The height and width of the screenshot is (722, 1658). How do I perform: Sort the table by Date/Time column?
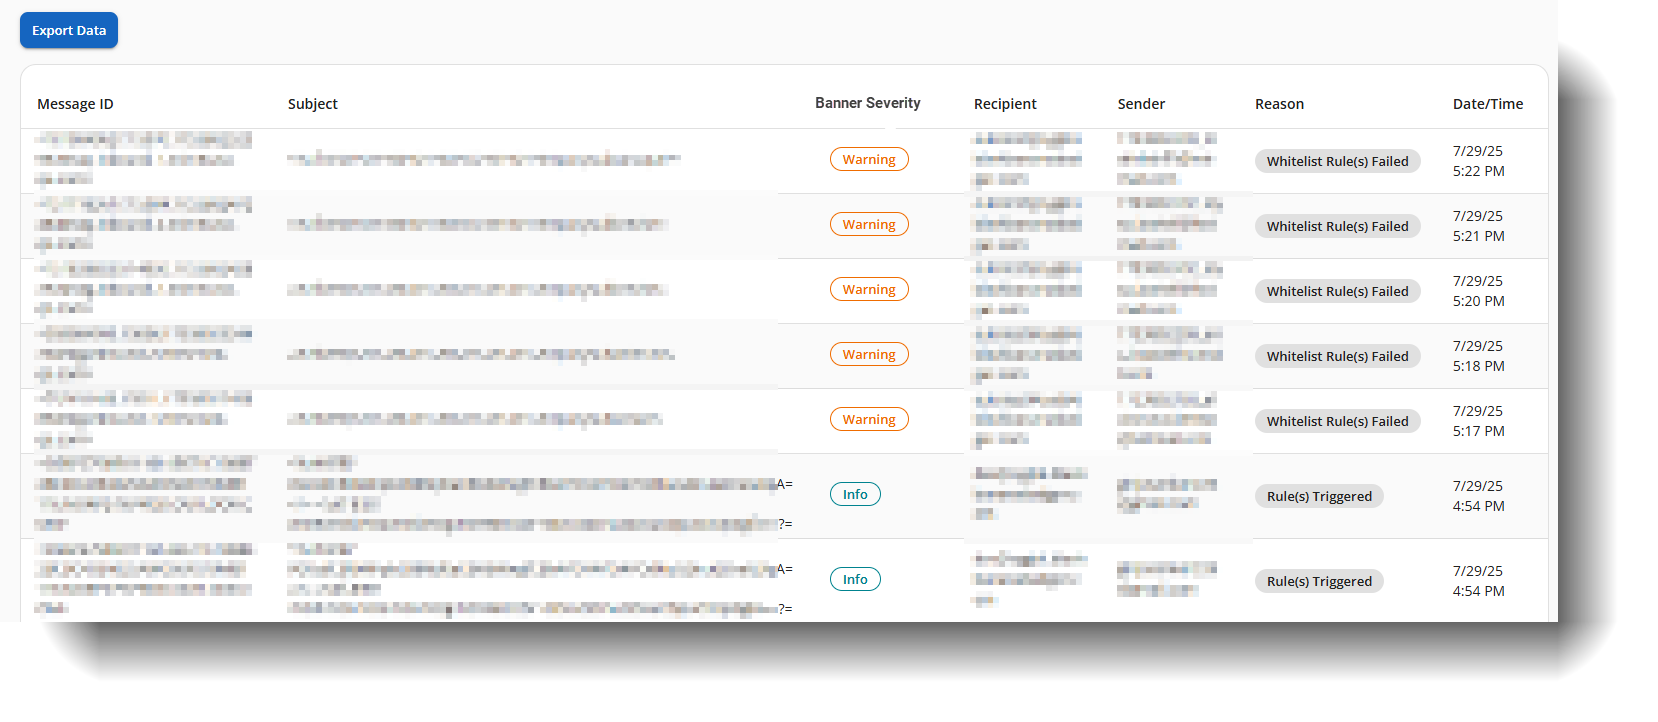coord(1488,103)
